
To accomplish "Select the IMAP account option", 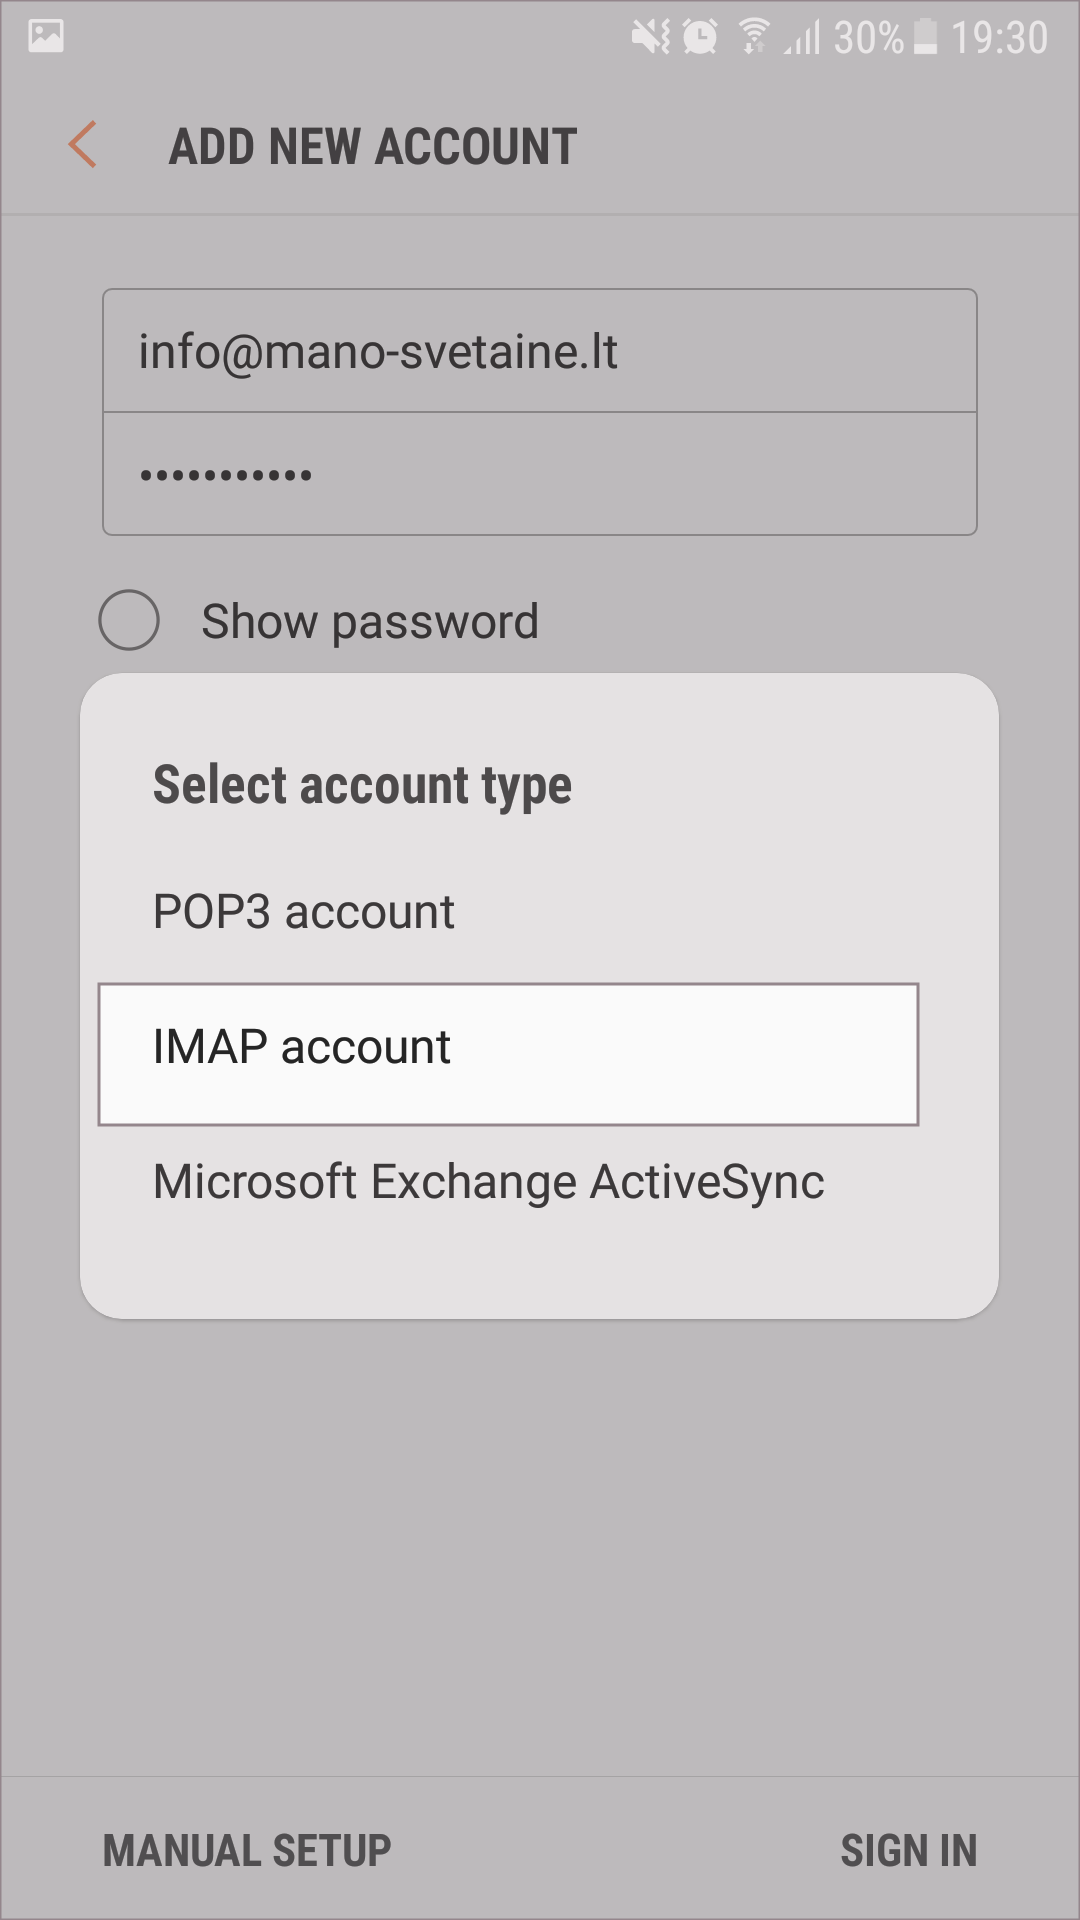I will [x=508, y=1054].
